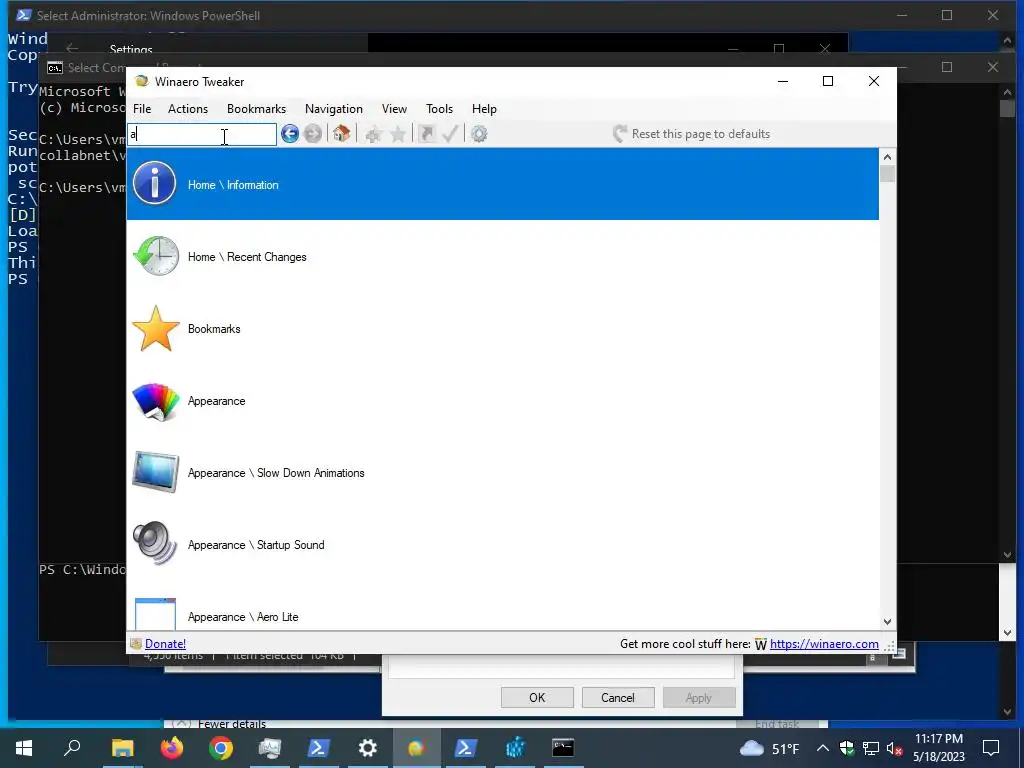Launch Chrome from taskbar
This screenshot has height=768, width=1024.
coord(221,748)
